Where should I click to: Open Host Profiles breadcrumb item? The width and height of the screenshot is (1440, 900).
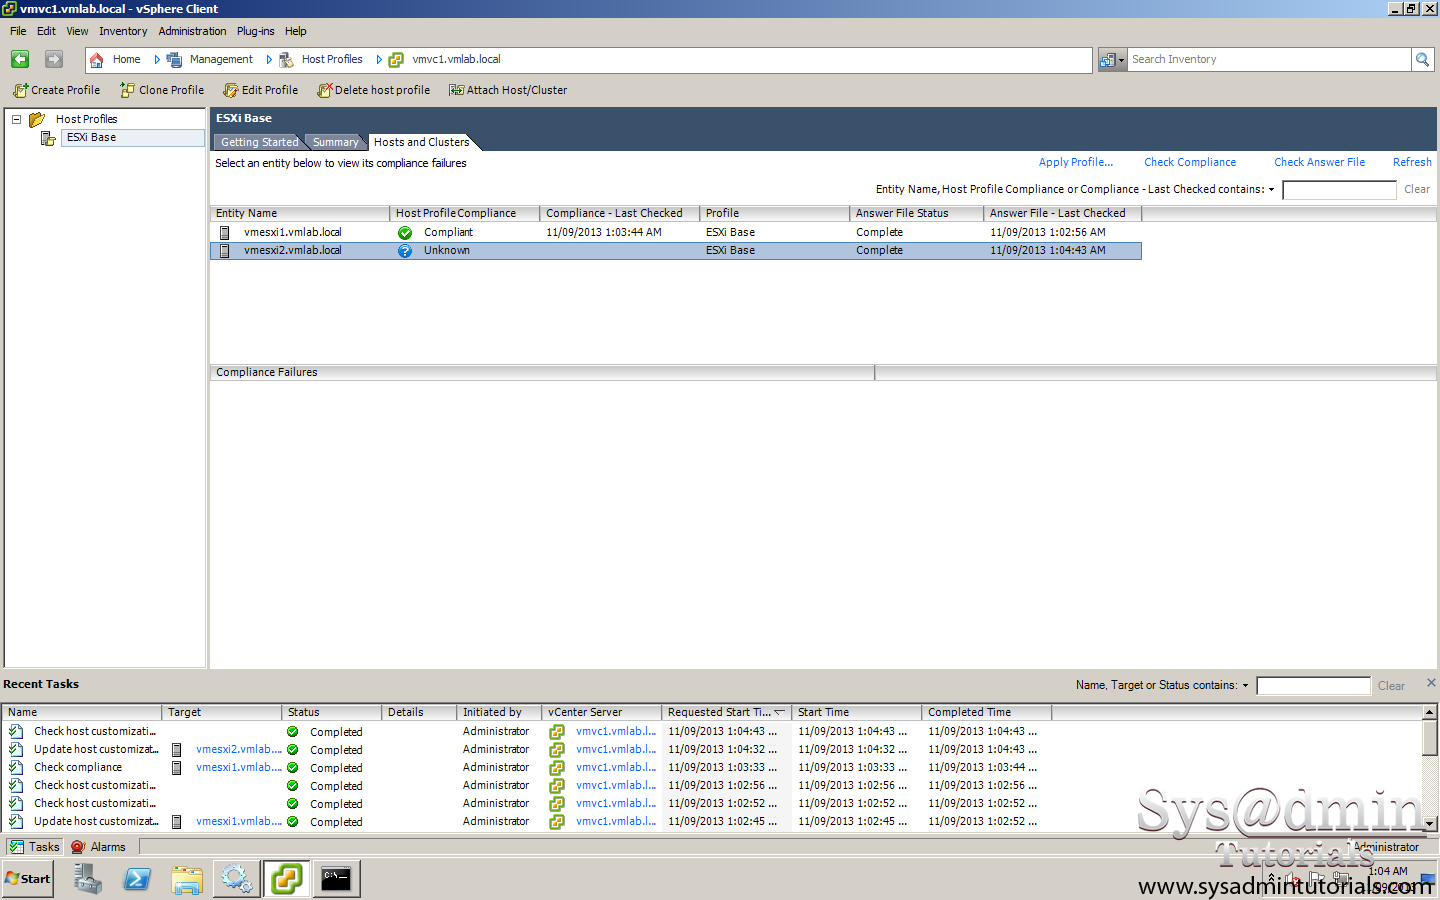(332, 59)
